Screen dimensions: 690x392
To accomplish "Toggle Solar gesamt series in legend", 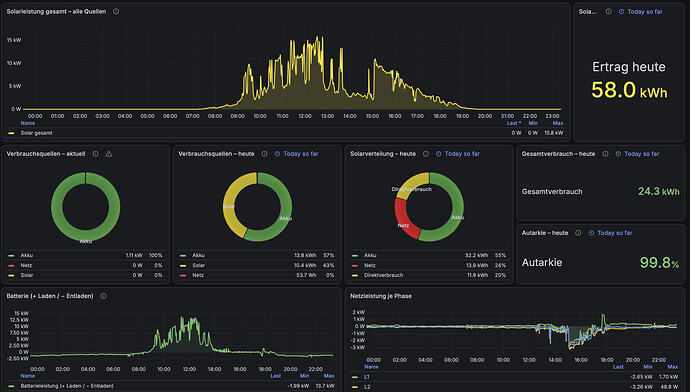I will coord(37,133).
